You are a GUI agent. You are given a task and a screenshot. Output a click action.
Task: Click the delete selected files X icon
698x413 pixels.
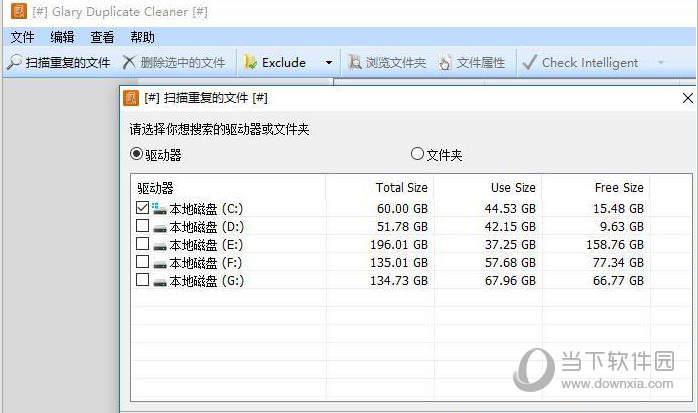coord(129,62)
